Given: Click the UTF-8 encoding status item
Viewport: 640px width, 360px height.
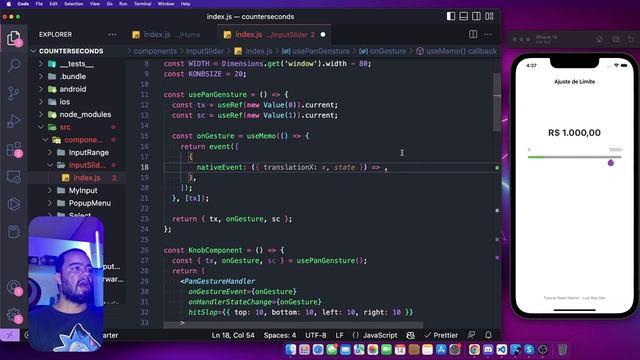Looking at the screenshot, I should pos(316,335).
